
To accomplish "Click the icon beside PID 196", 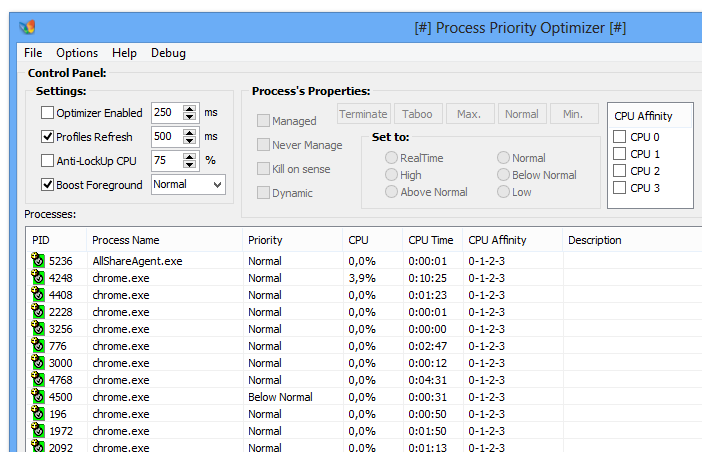I will coord(38,414).
